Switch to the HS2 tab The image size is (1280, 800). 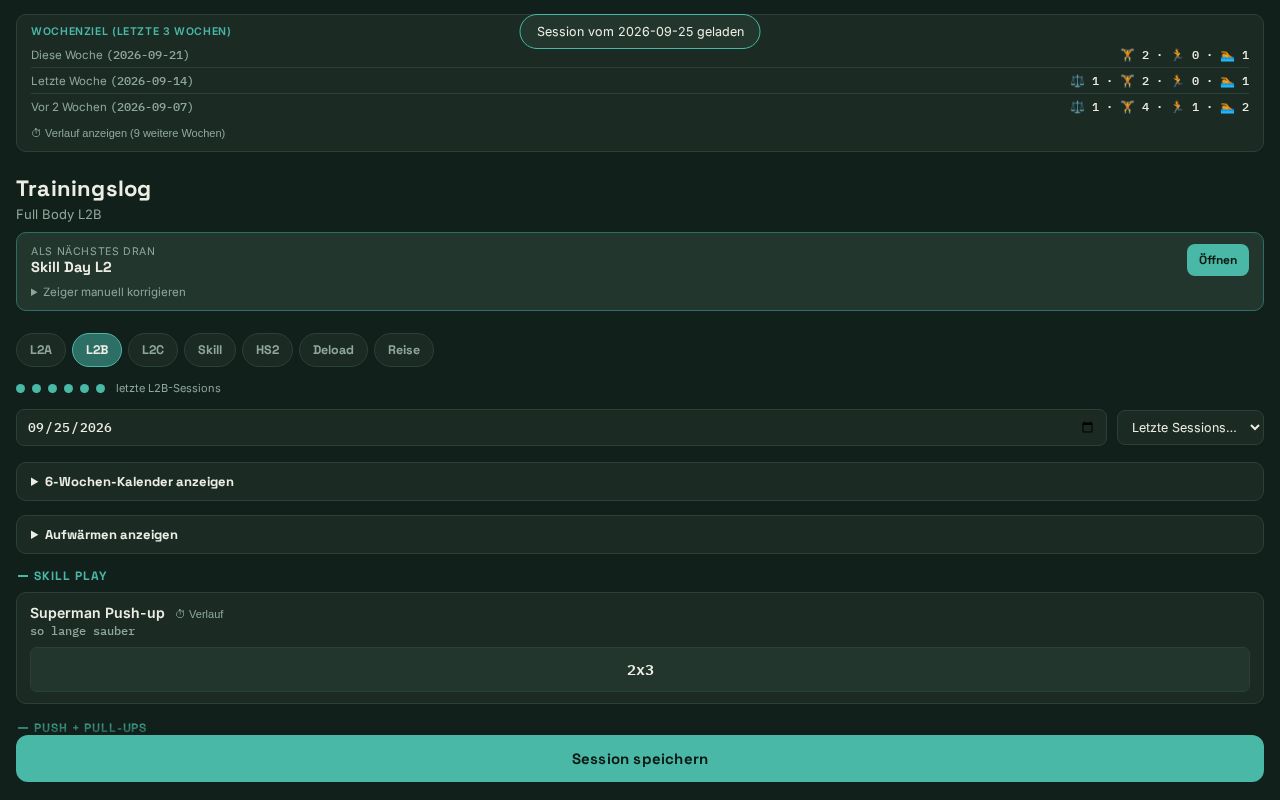tap(267, 350)
